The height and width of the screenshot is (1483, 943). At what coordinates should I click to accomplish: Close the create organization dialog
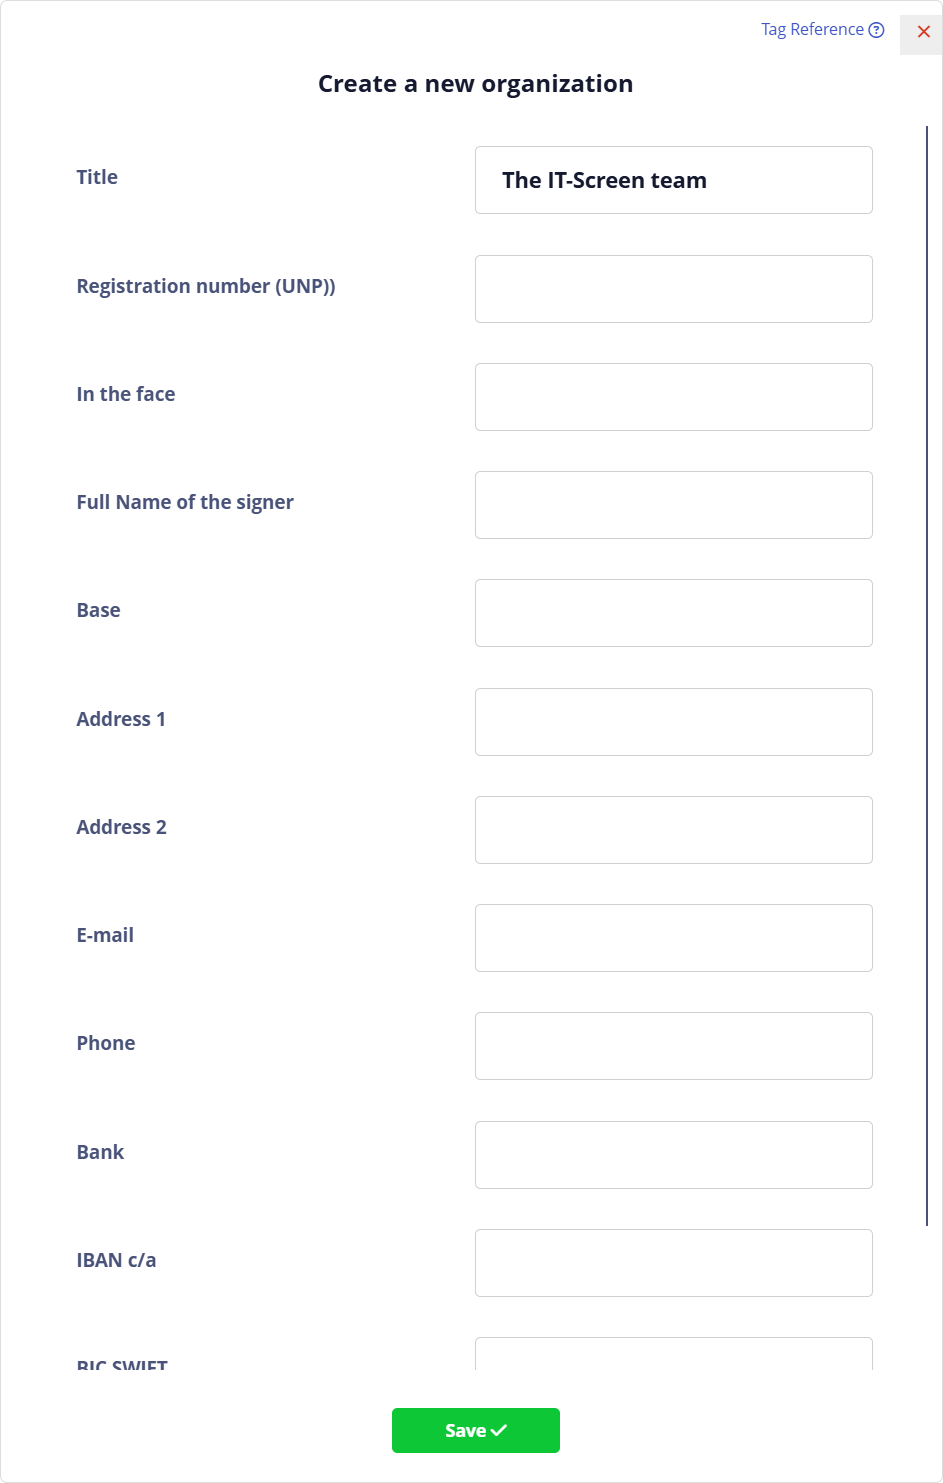923,32
